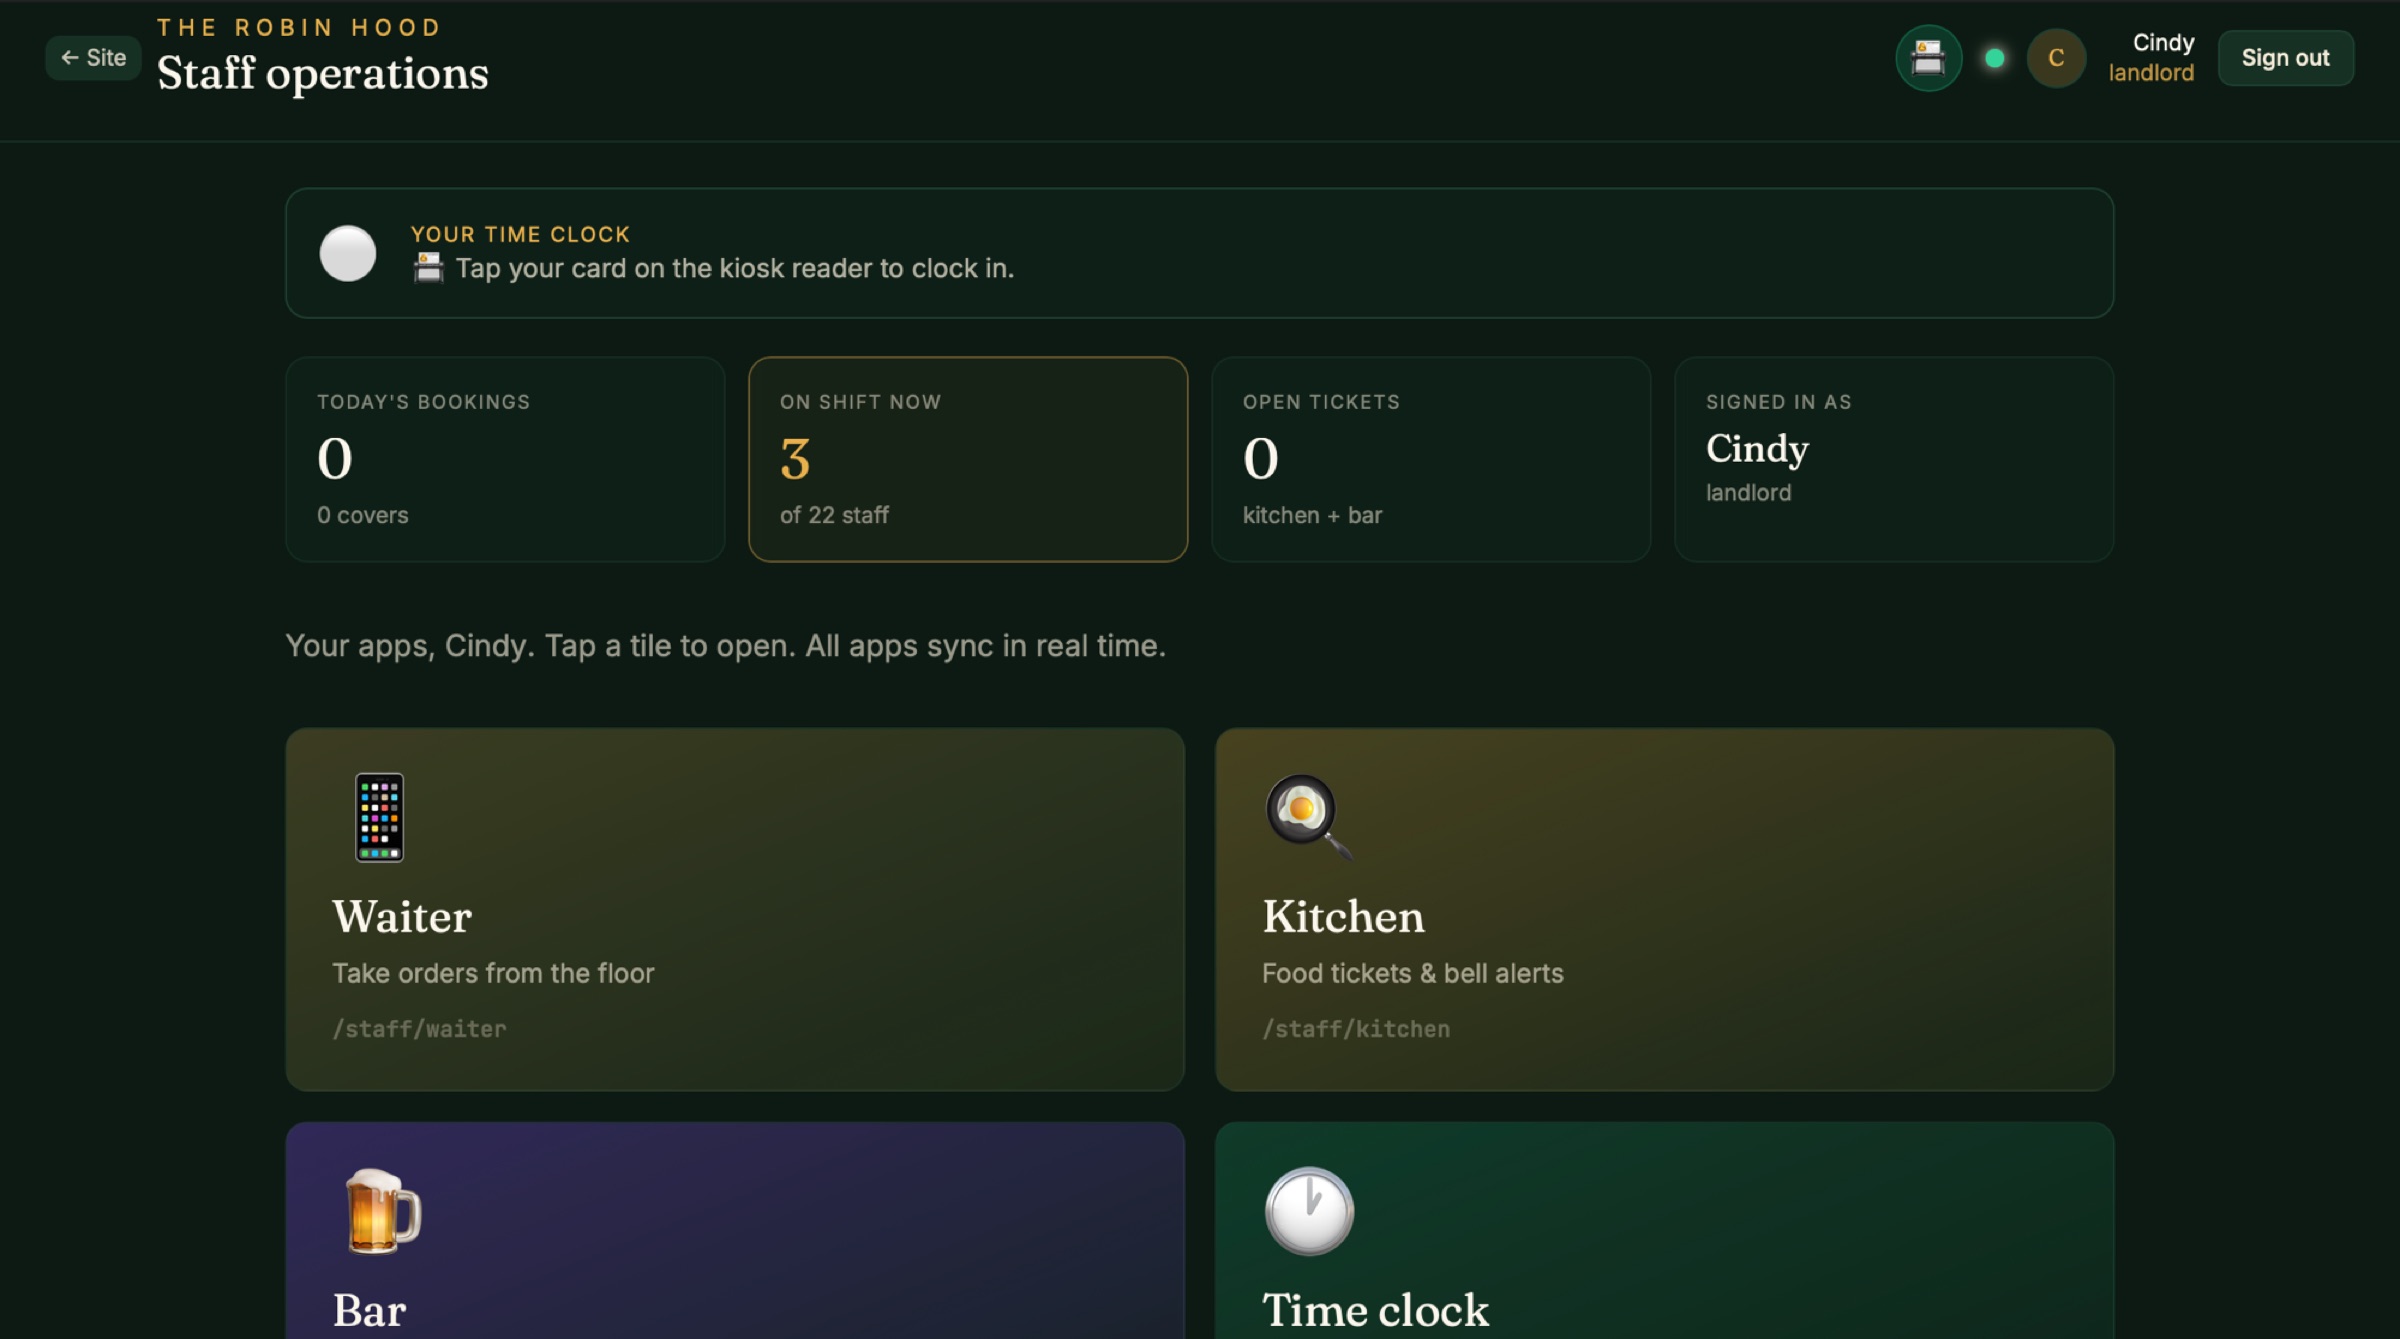This screenshot has height=1339, width=2400.
Task: Select the On Shift Now card
Action: [x=968, y=459]
